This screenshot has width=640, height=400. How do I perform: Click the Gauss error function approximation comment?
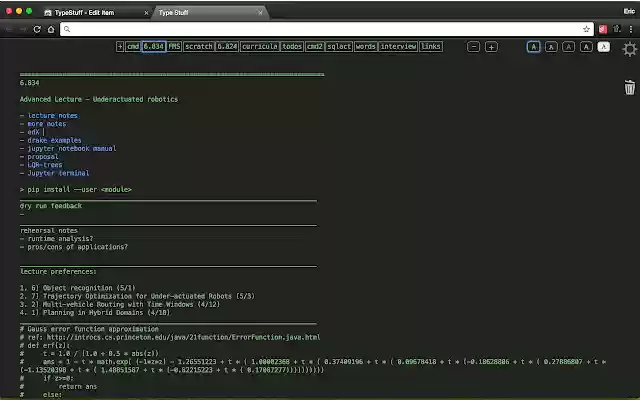point(89,329)
